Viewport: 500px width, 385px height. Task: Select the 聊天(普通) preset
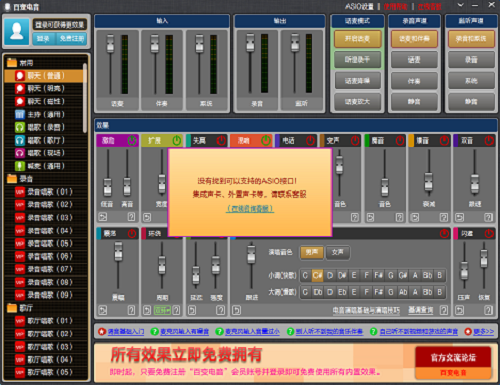click(x=46, y=76)
